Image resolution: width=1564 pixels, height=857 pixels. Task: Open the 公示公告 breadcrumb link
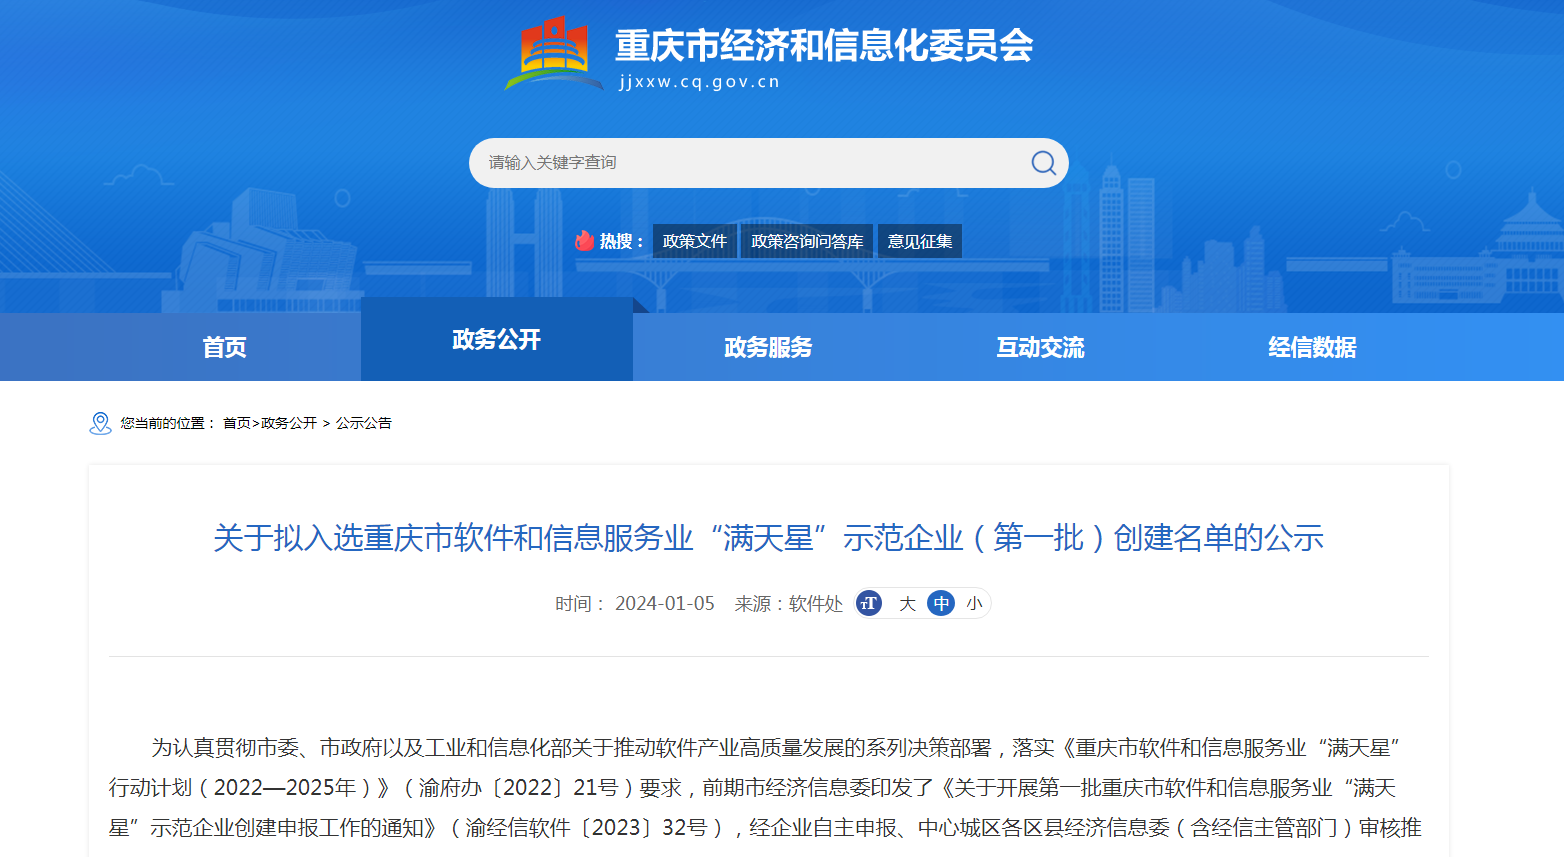click(x=364, y=423)
